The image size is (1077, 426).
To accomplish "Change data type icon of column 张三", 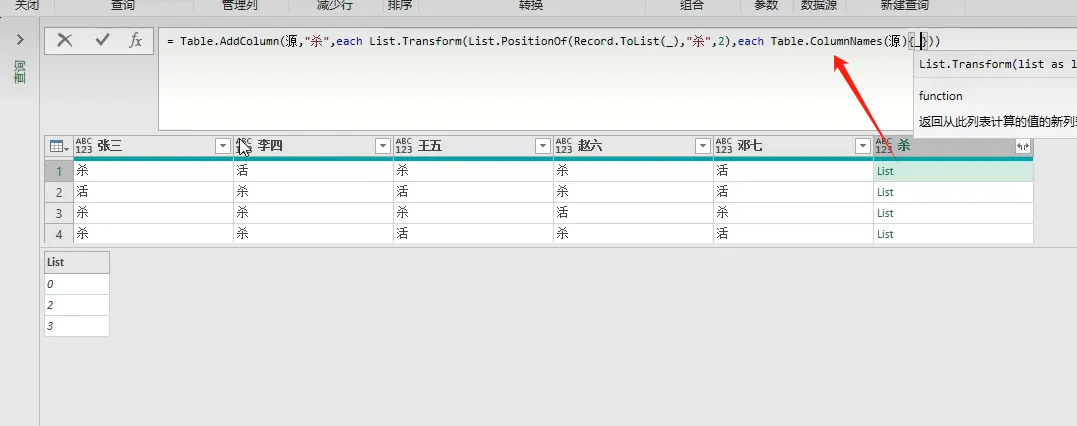I will click(x=84, y=146).
